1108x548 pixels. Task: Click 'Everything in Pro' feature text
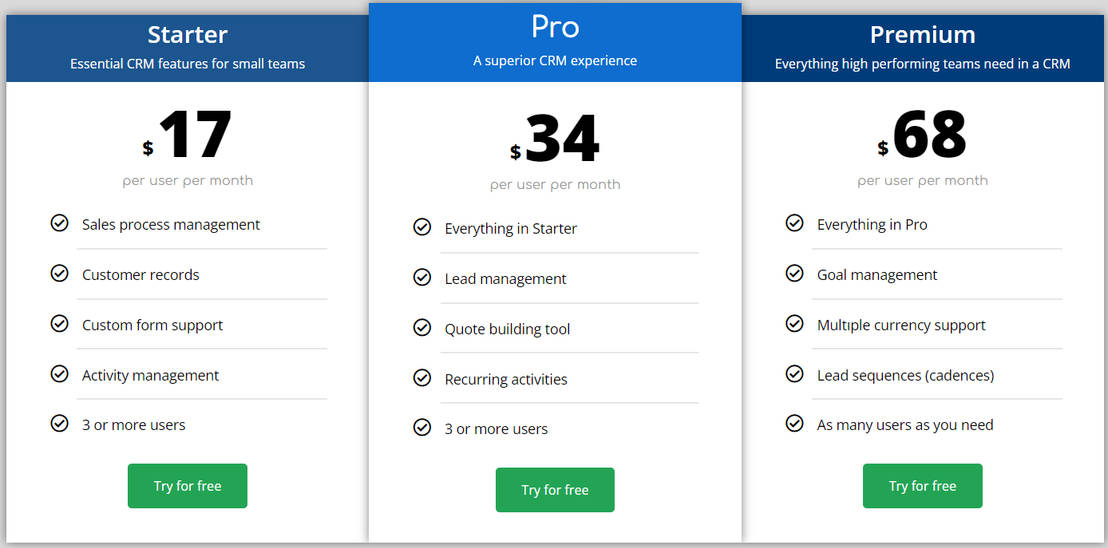tap(872, 225)
